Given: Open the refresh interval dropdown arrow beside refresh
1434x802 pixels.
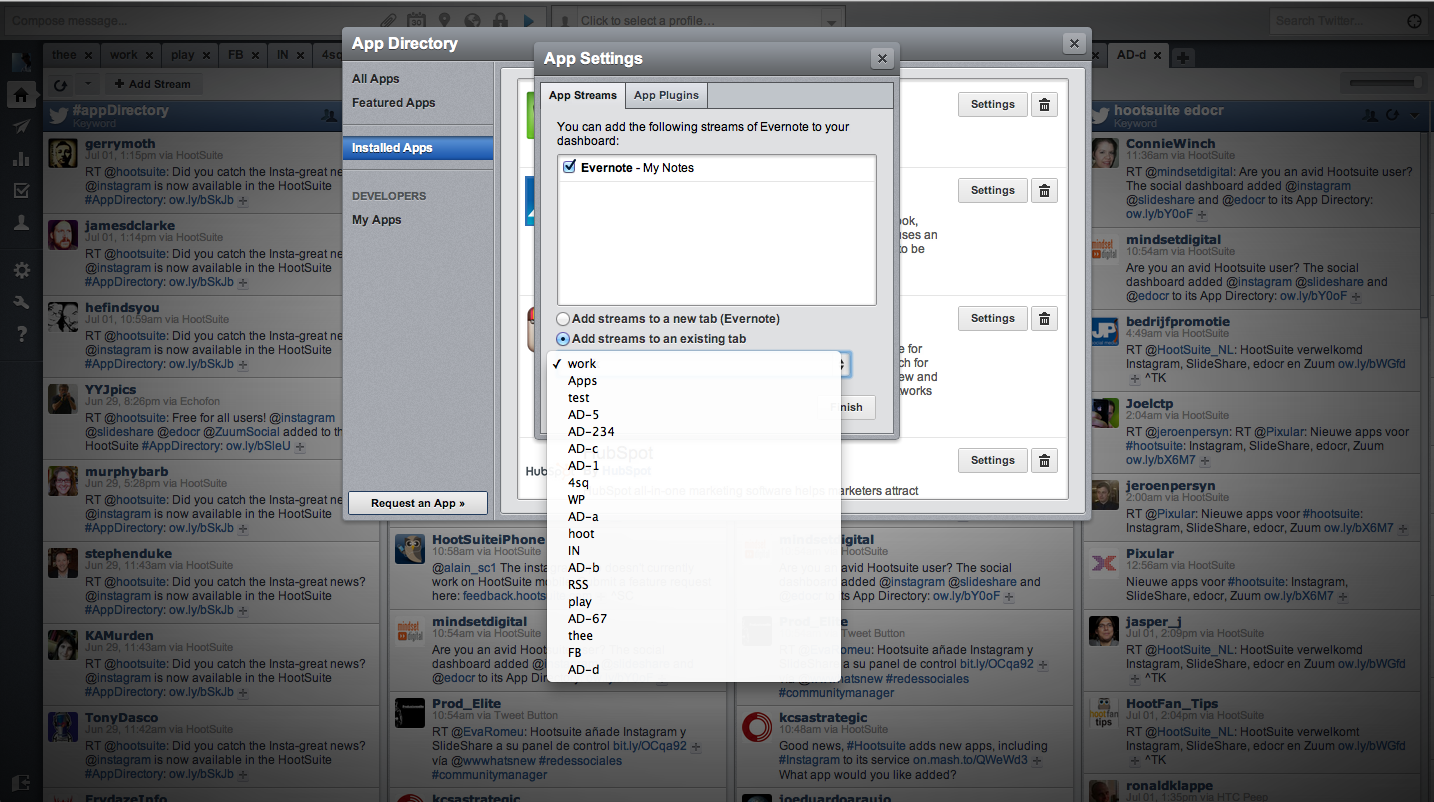Looking at the screenshot, I should tap(87, 85).
